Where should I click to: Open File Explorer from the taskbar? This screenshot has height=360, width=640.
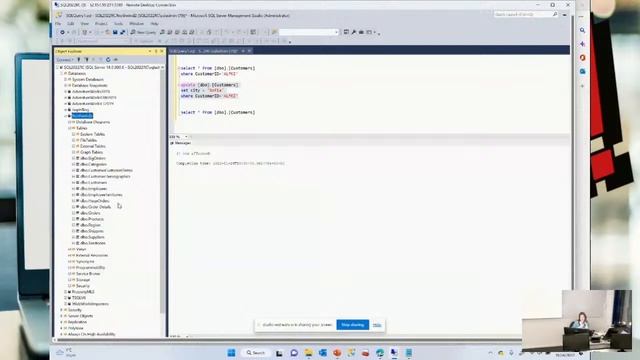click(x=308, y=353)
